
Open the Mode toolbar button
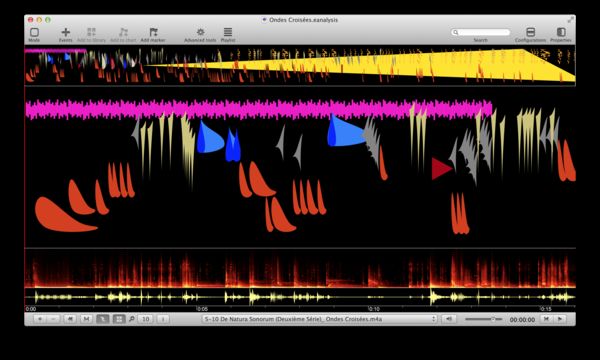pos(34,33)
